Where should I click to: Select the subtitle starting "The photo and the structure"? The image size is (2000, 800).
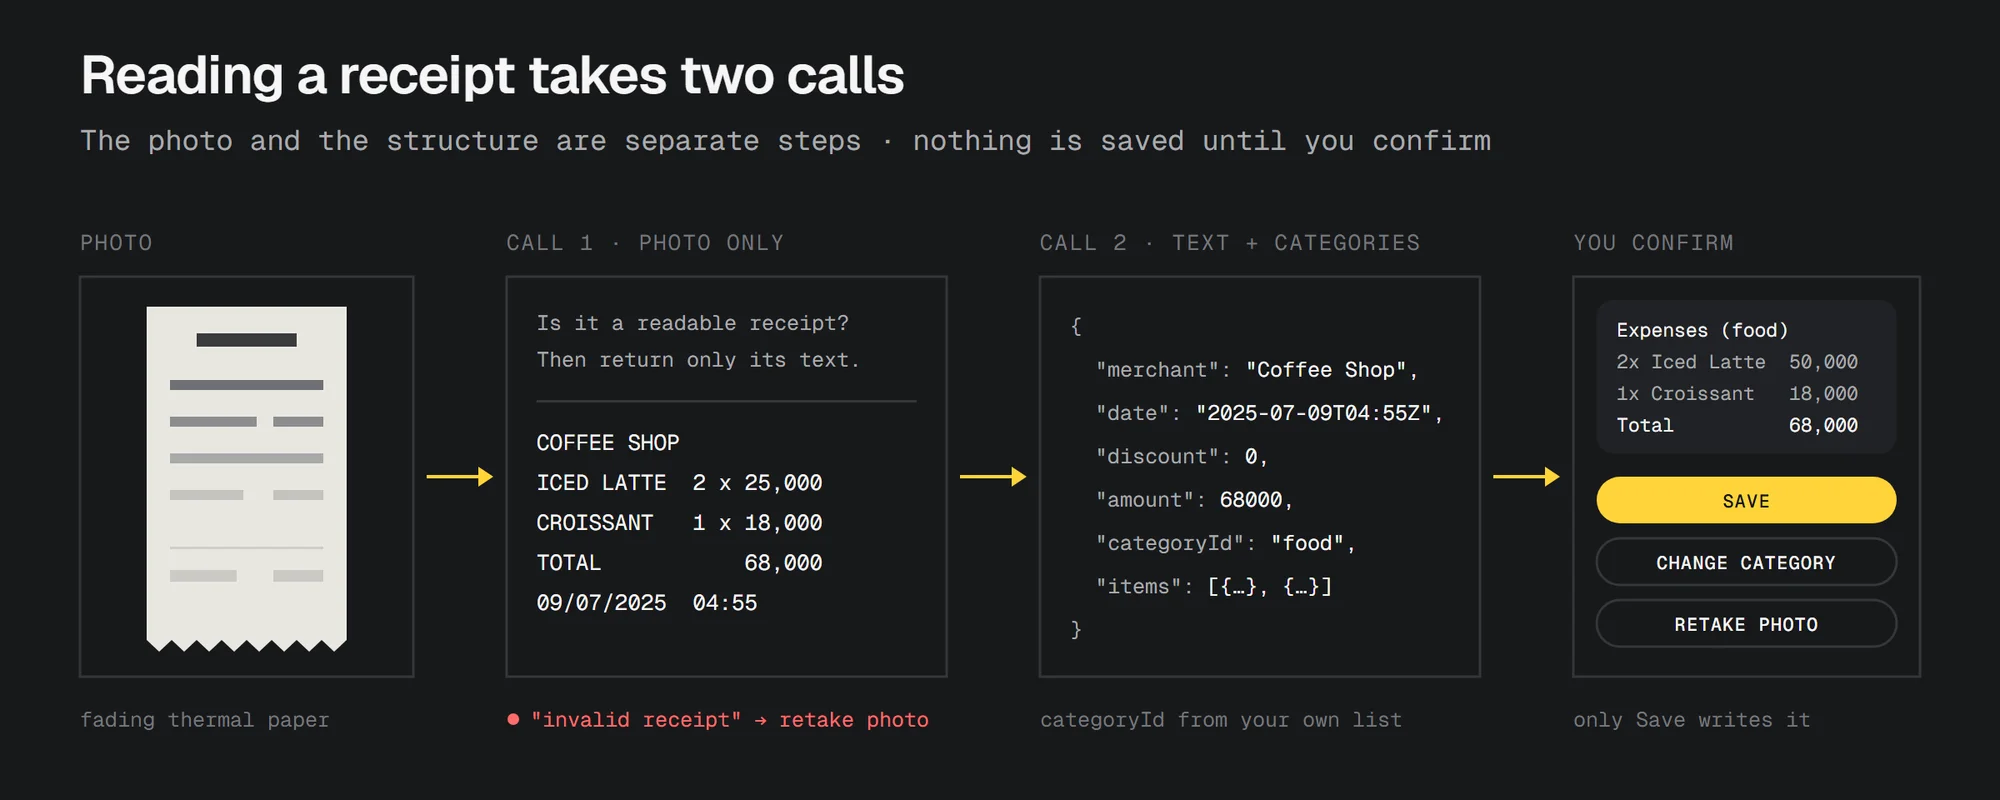[786, 141]
